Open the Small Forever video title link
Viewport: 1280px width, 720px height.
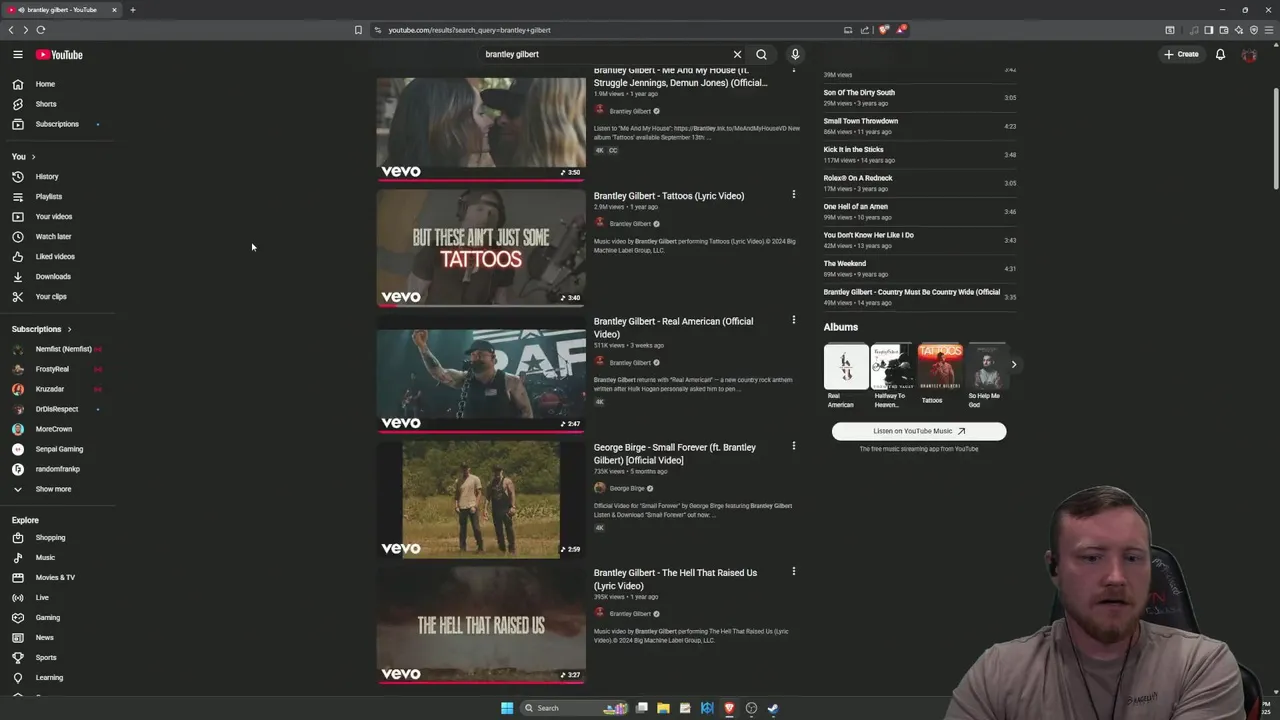click(675, 454)
